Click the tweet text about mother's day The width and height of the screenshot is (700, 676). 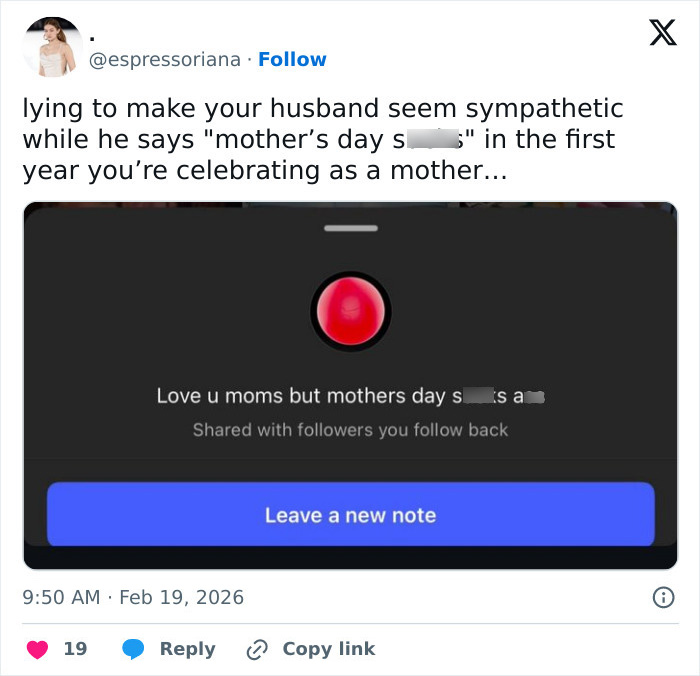322,139
